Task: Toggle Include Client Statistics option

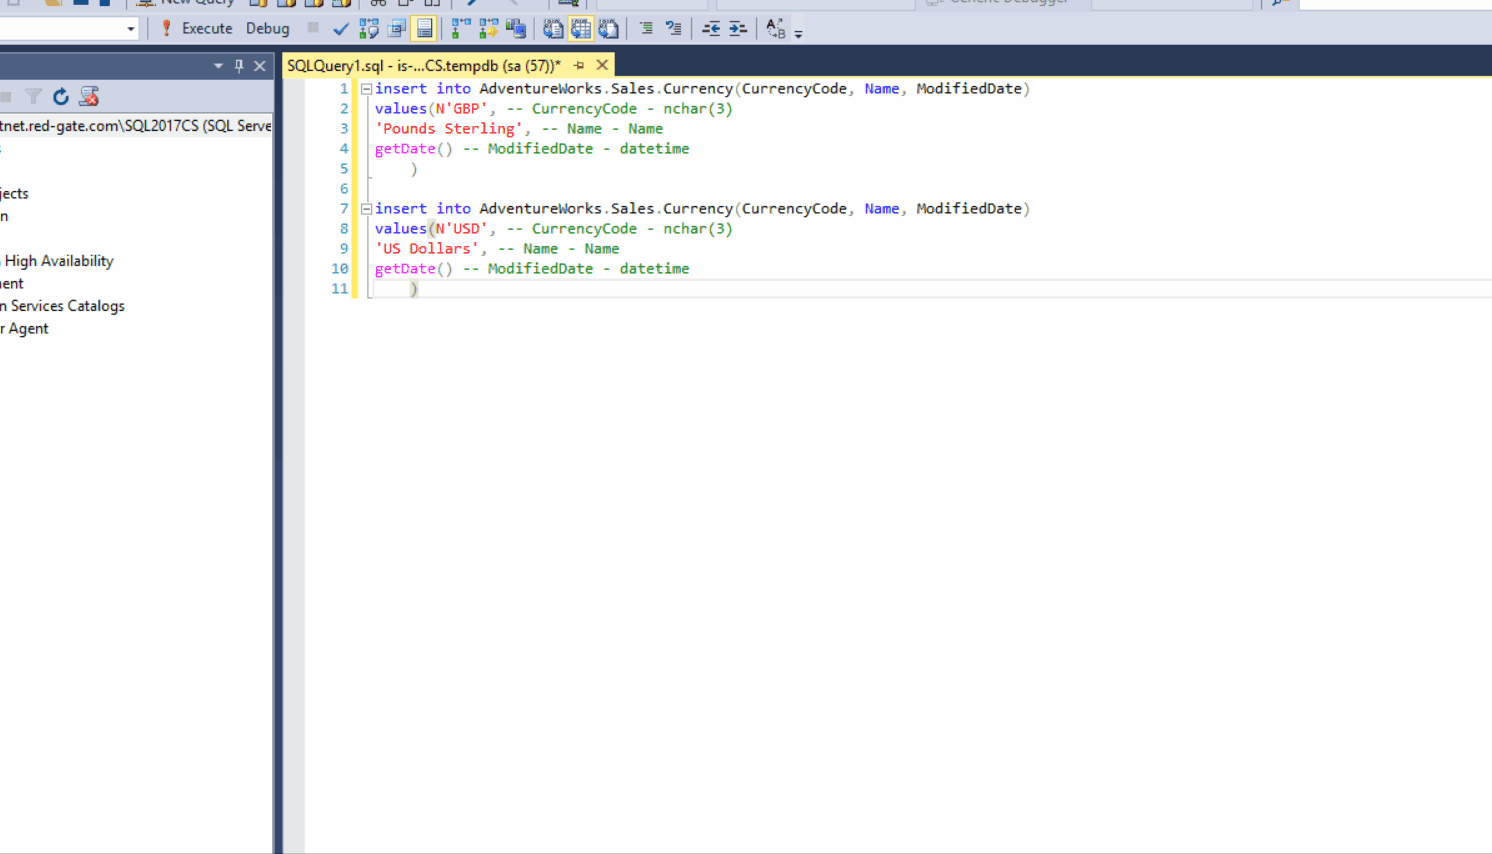Action: 516,29
